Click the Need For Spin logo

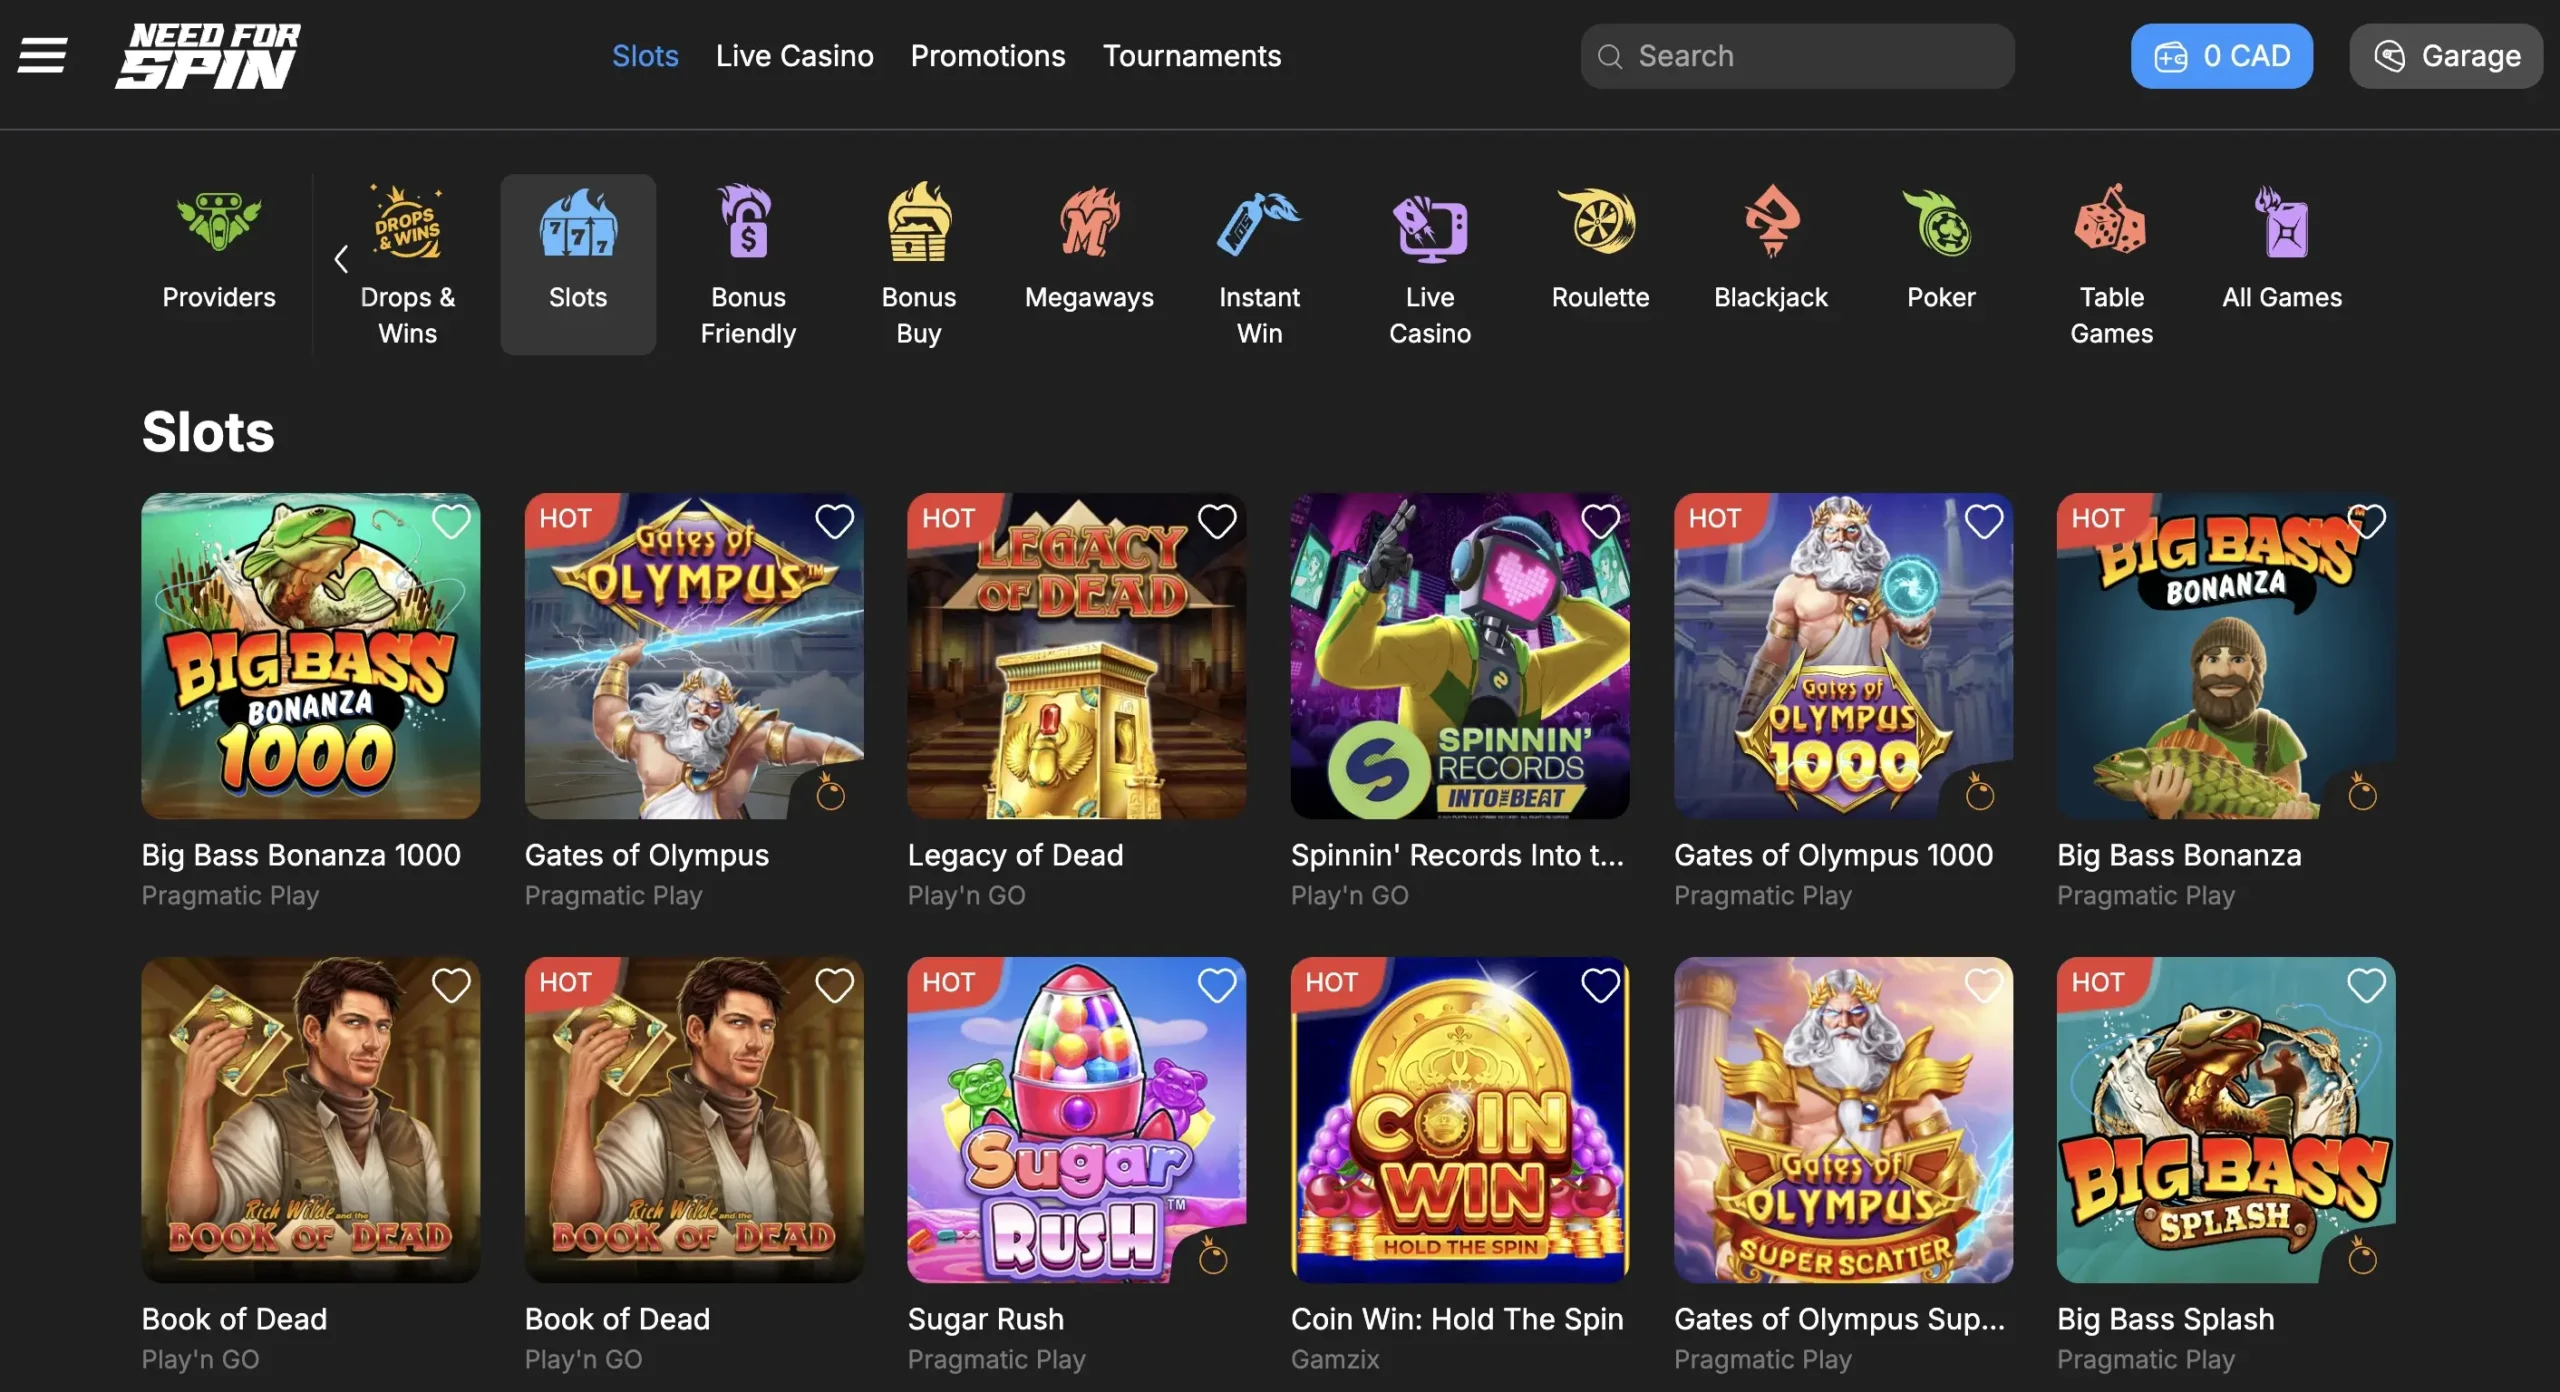pos(208,56)
